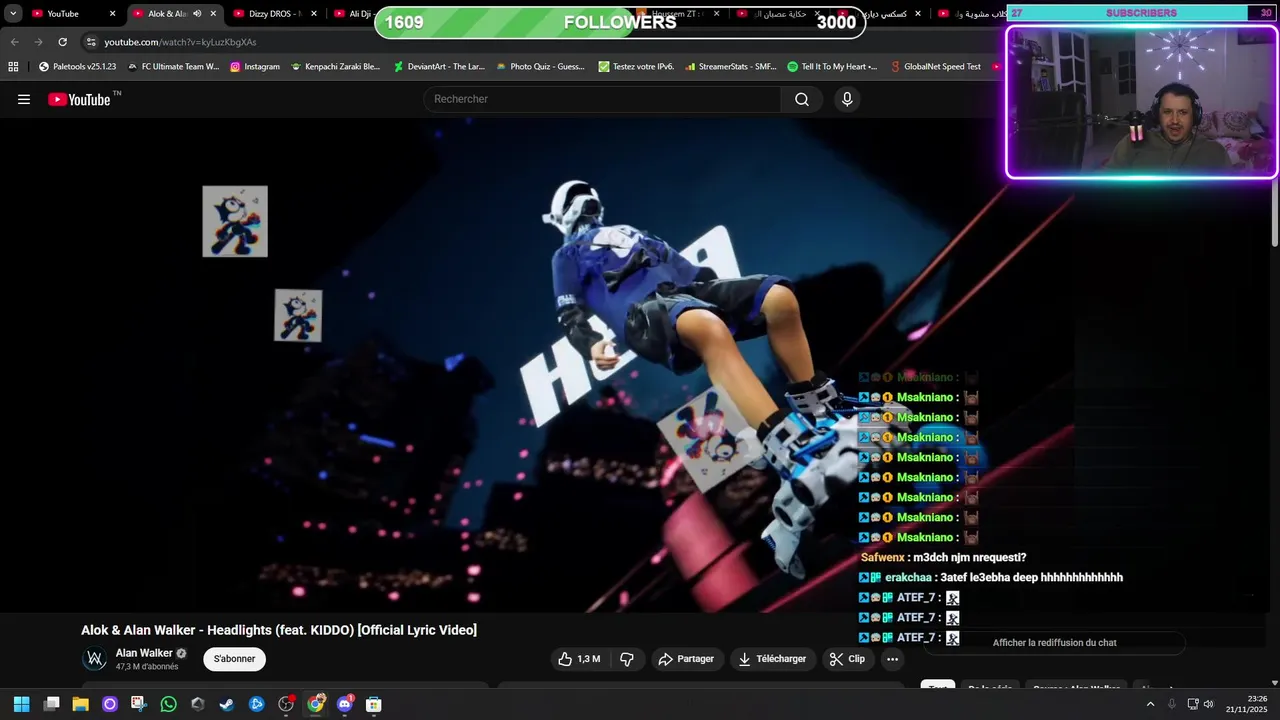View site information icon in address bar
Screen dimensions: 1280x720
click(x=91, y=42)
